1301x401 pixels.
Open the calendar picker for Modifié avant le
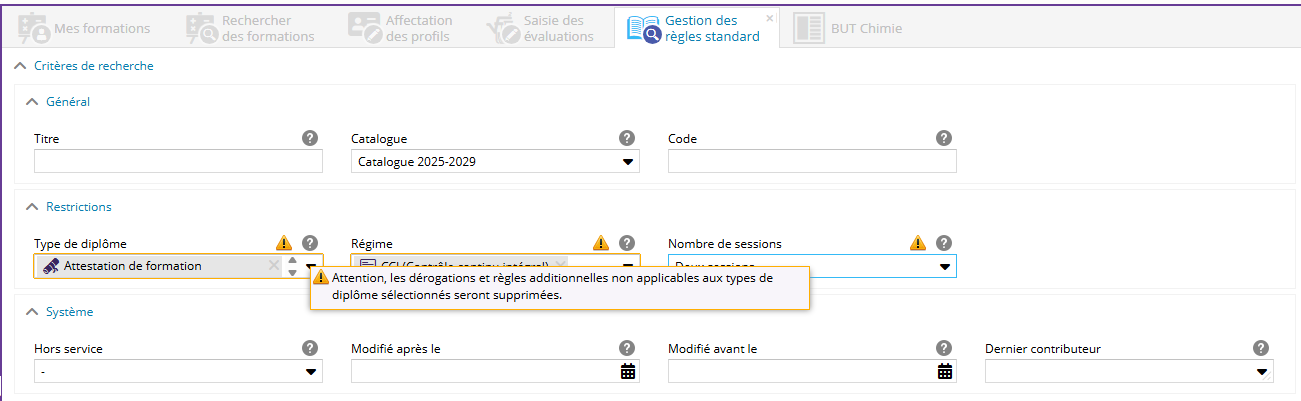point(945,371)
